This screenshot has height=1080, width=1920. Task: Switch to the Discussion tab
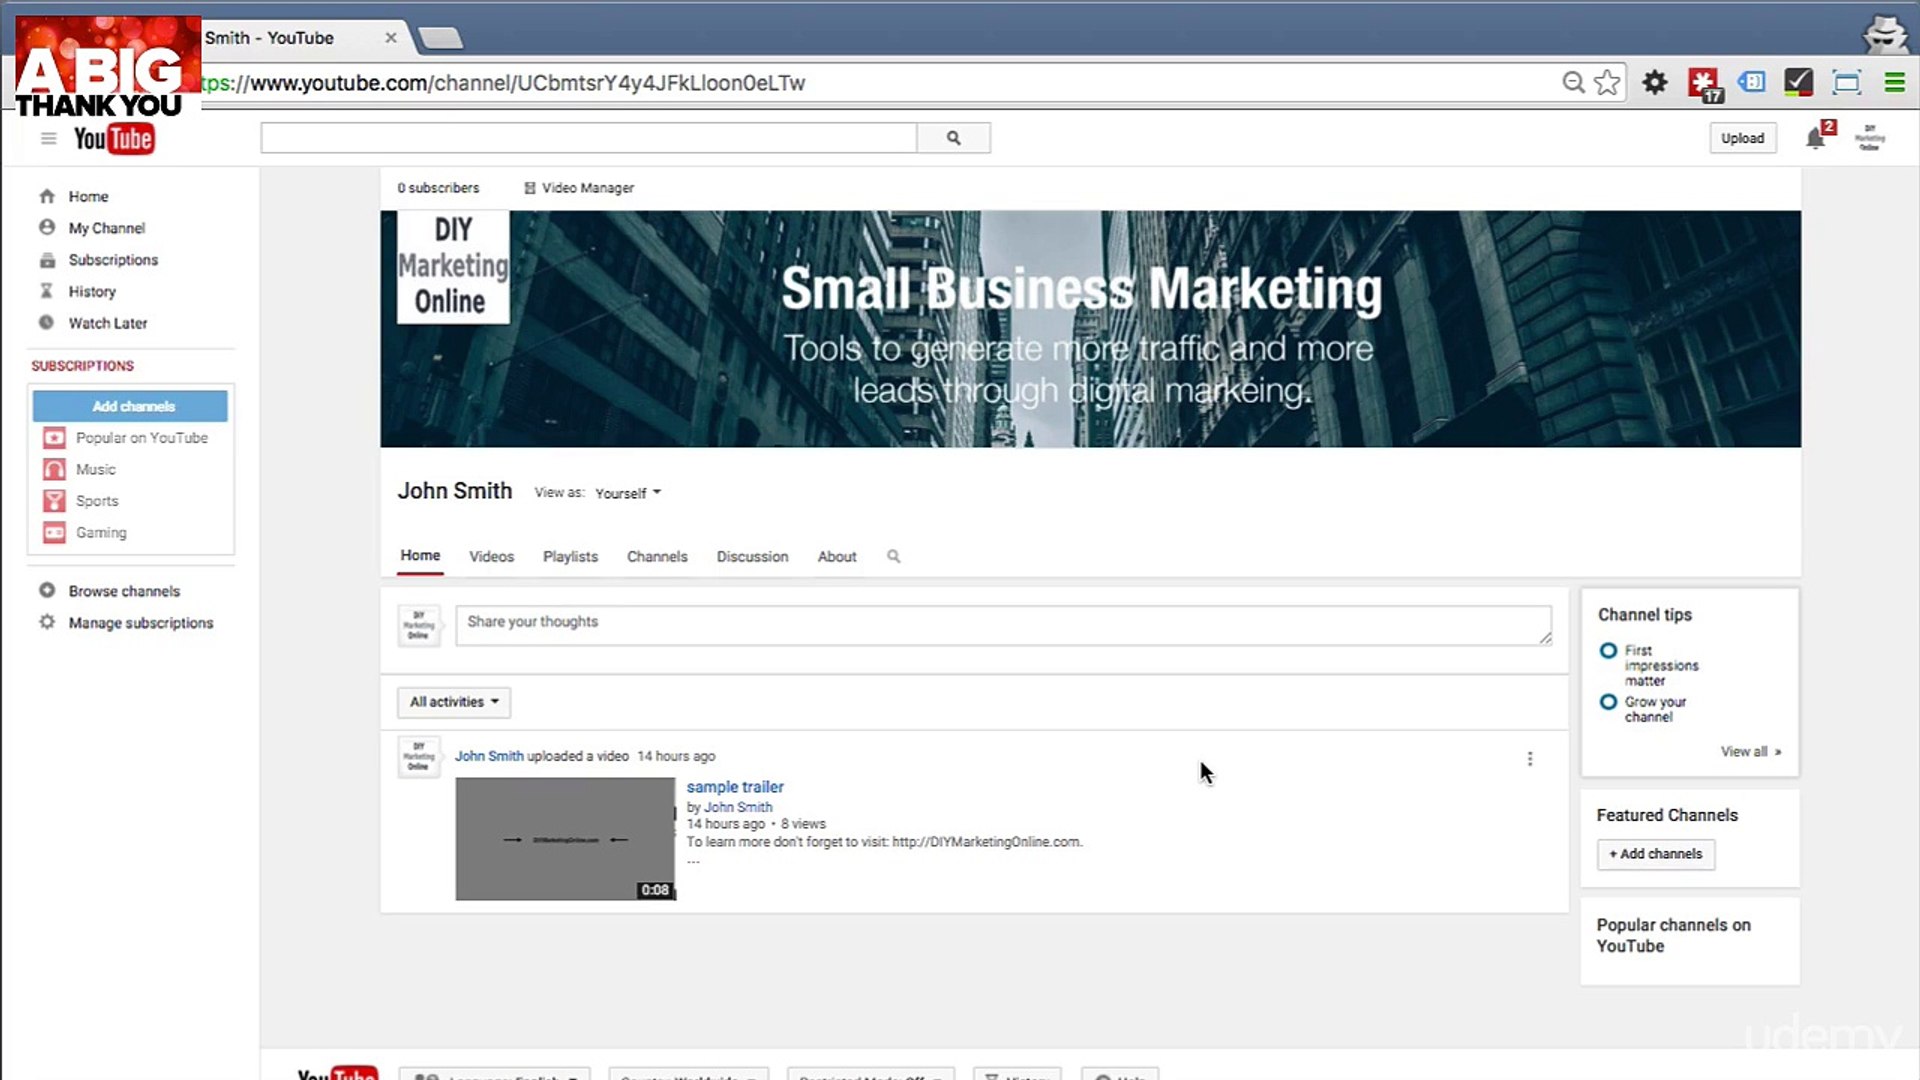tap(752, 556)
